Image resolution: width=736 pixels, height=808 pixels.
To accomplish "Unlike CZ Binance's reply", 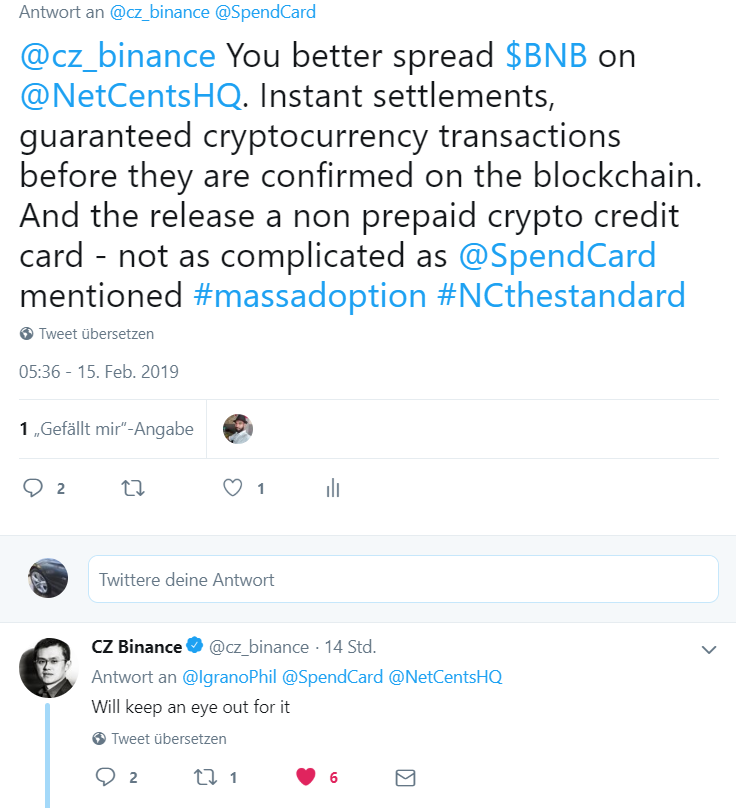I will click(306, 777).
